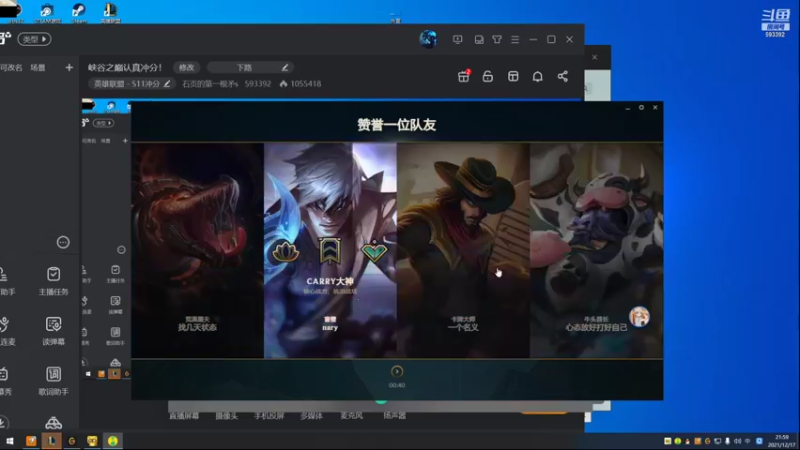The width and height of the screenshot is (800, 450).
Task: Open the 类型 dropdown in title bar
Action: tap(34, 39)
